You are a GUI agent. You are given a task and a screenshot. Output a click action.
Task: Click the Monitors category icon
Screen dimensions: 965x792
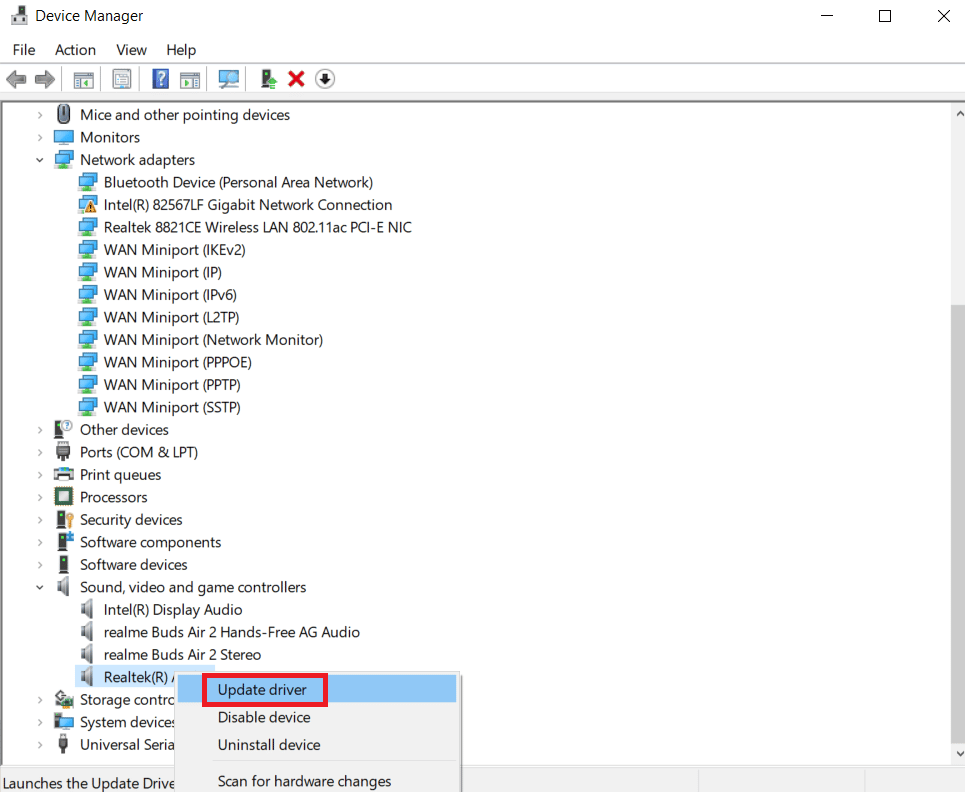[63, 137]
